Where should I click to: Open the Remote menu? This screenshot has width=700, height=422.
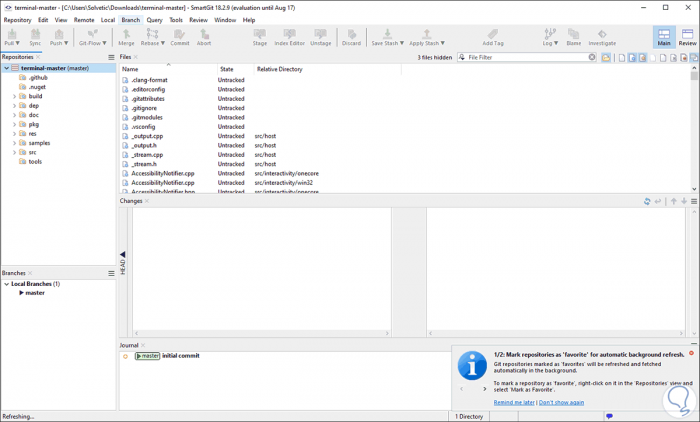84,20
